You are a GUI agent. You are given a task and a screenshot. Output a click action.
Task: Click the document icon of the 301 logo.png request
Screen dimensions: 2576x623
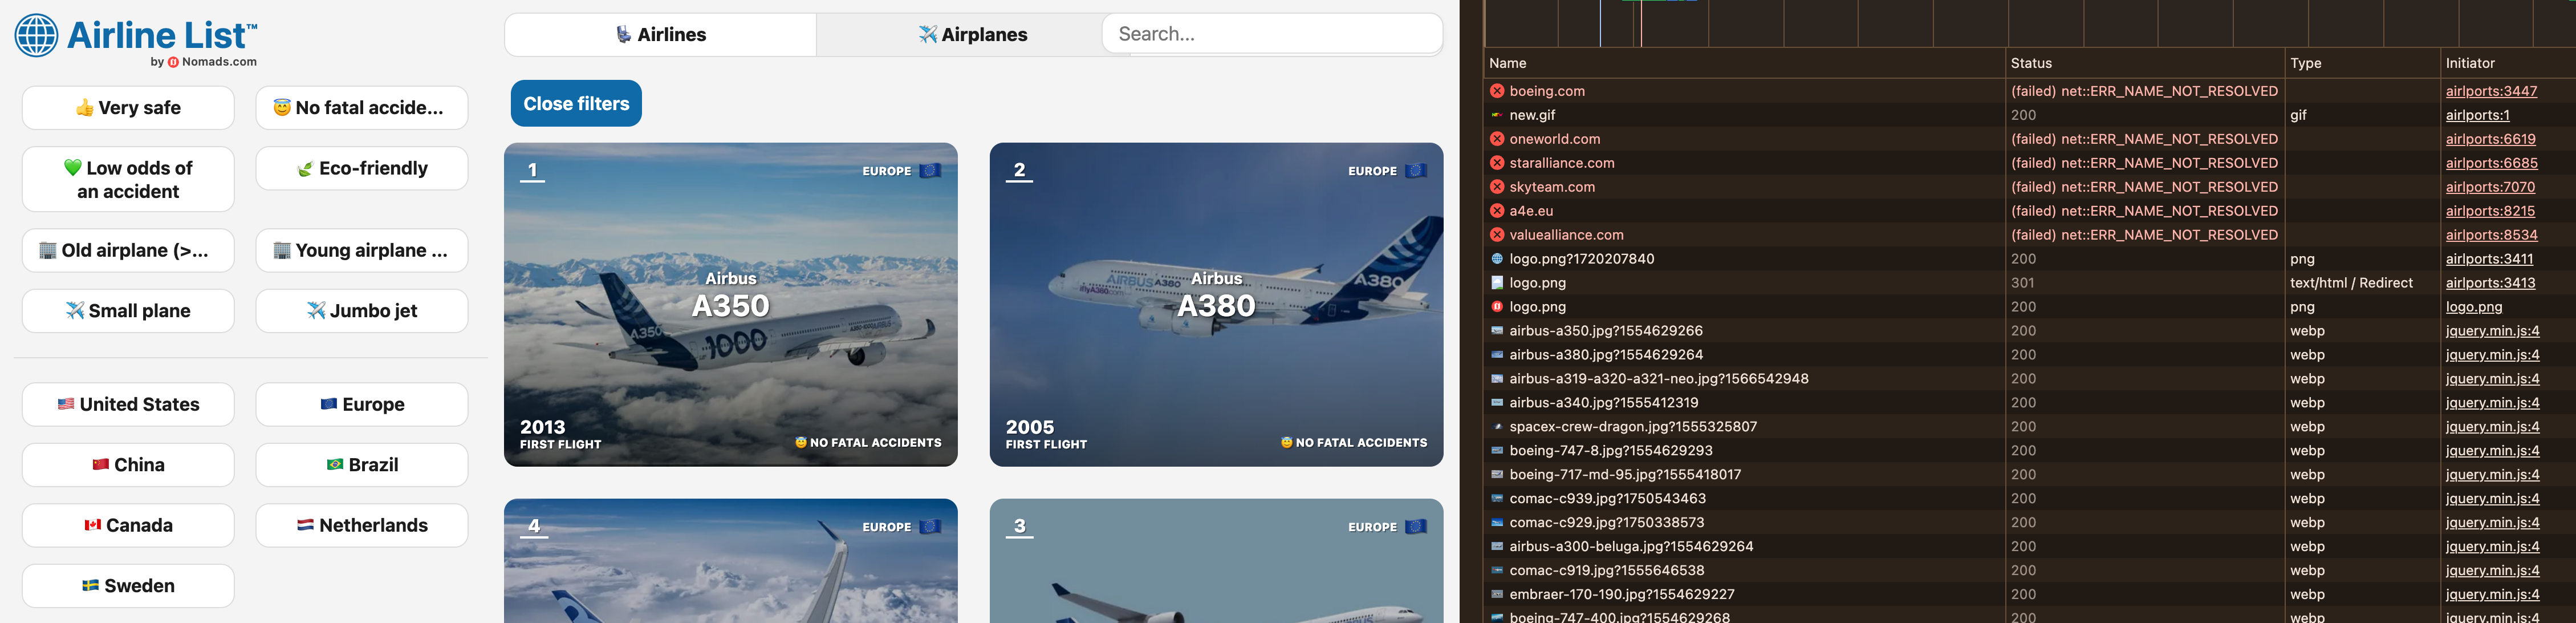[x=1497, y=283]
